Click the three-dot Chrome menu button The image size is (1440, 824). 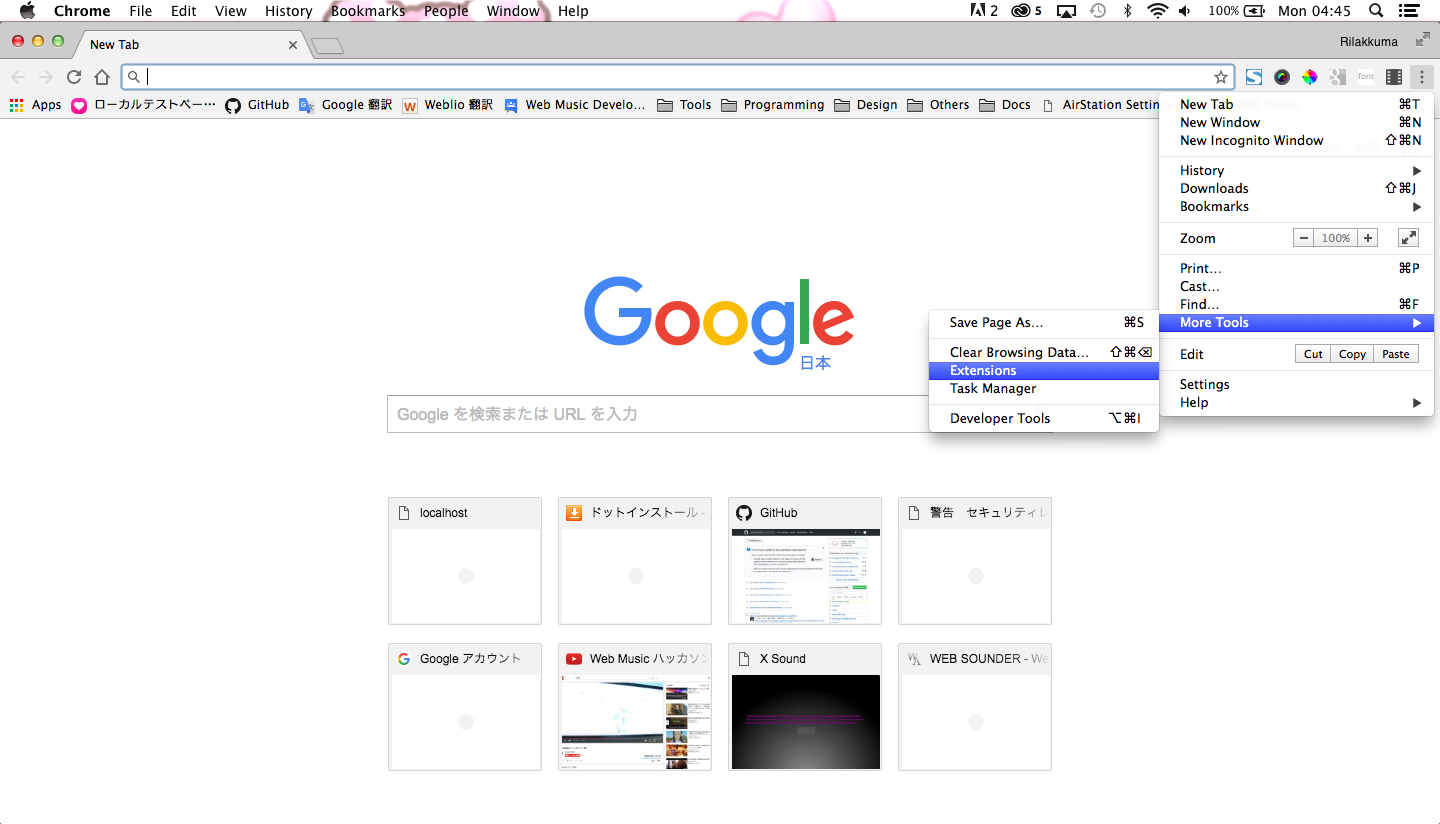tap(1421, 77)
